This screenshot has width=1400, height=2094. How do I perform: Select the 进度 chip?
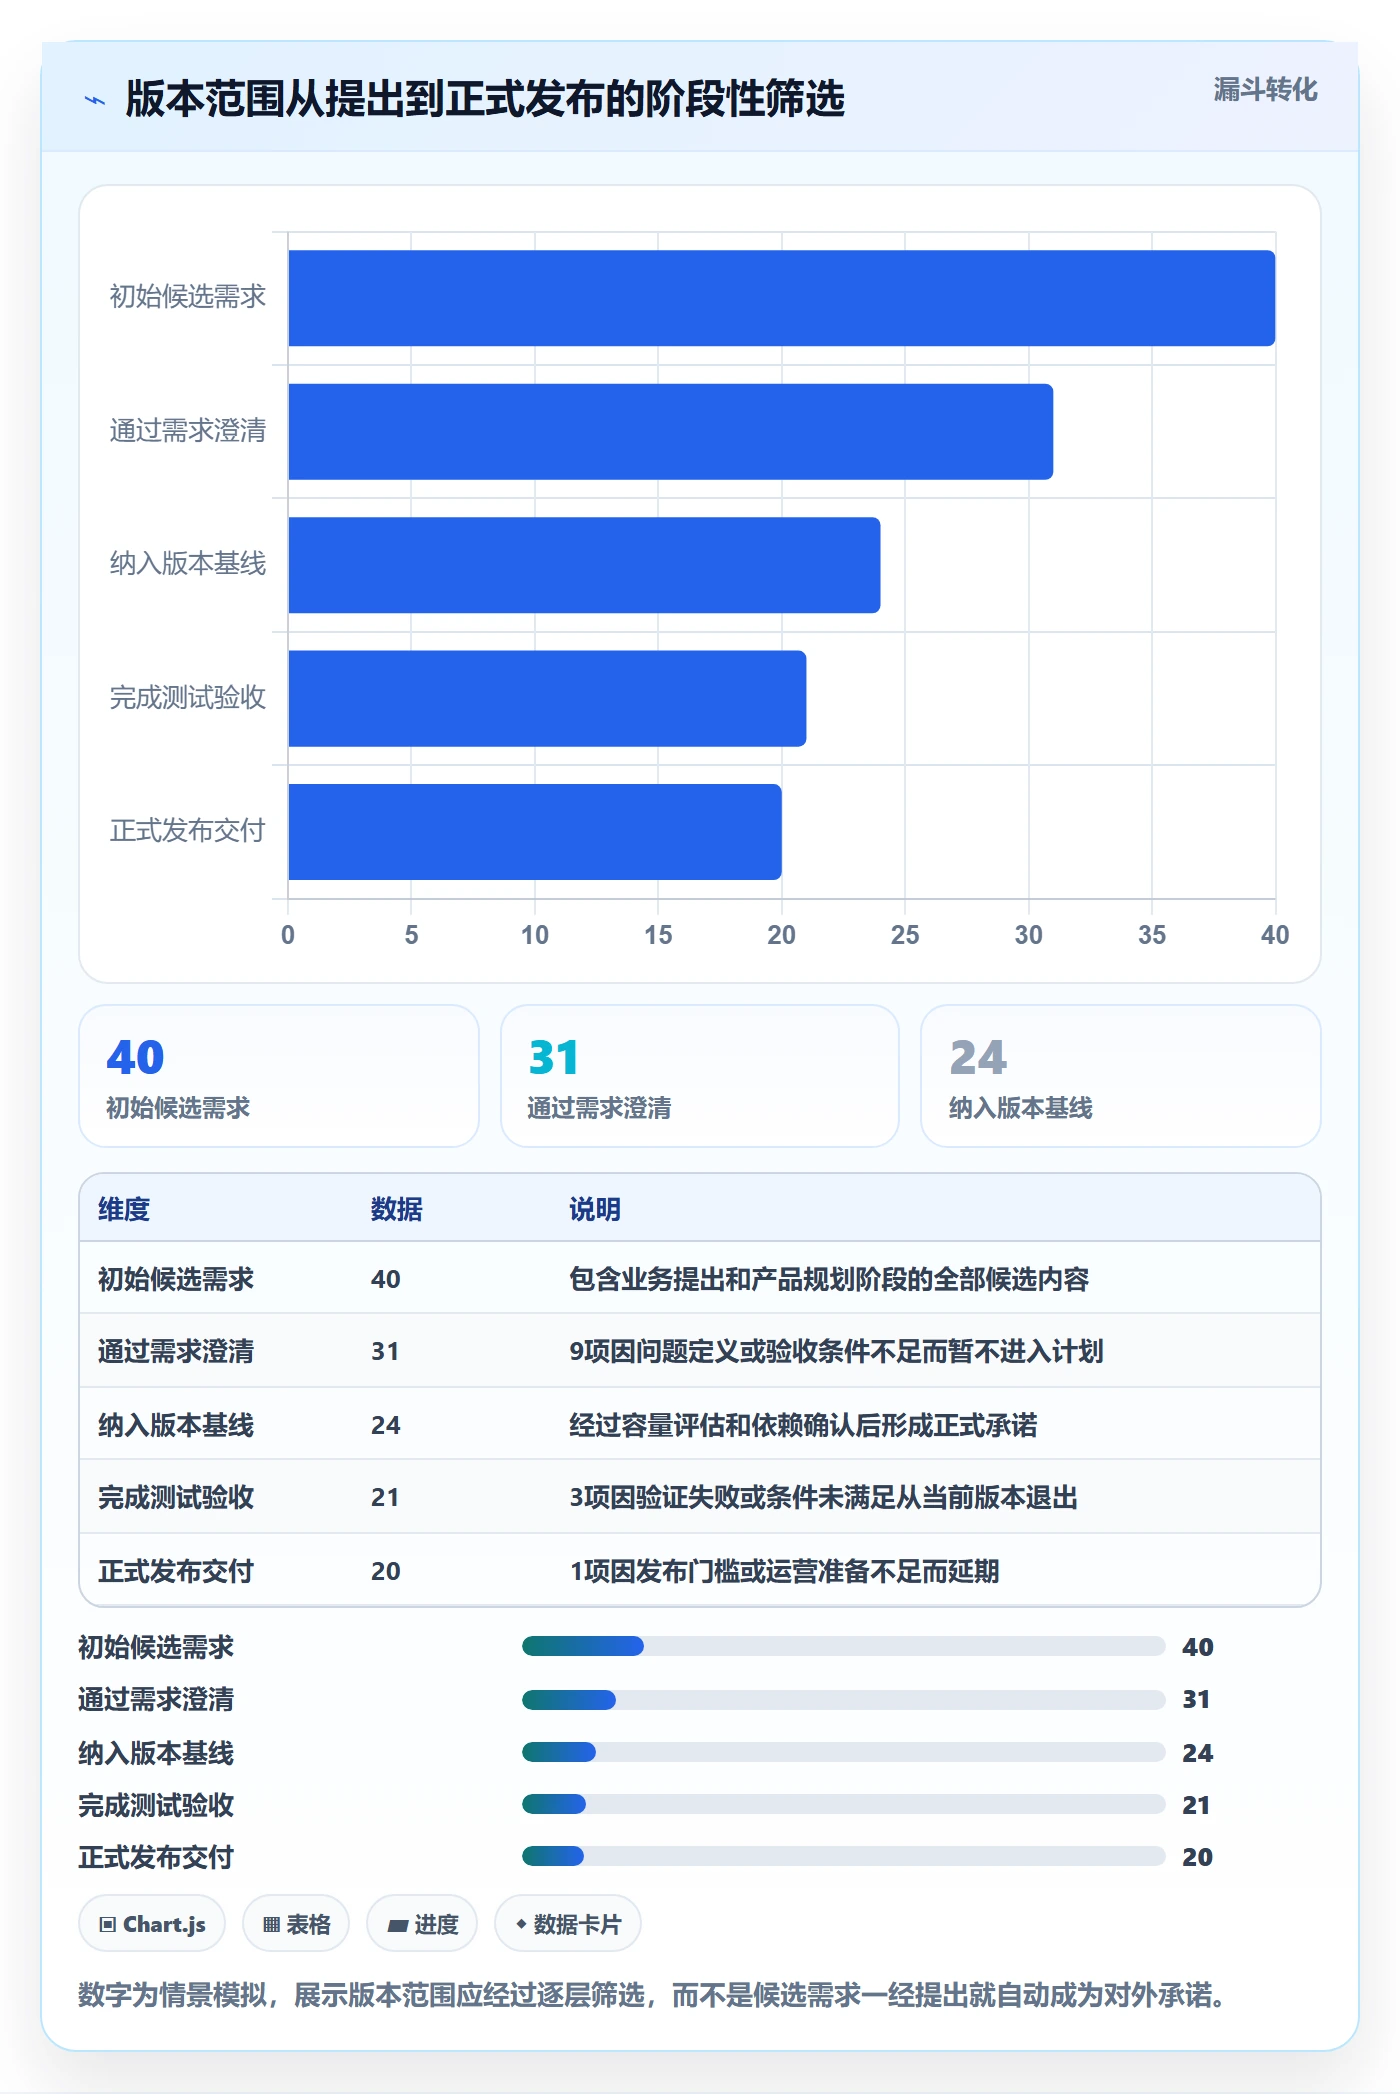[422, 1923]
